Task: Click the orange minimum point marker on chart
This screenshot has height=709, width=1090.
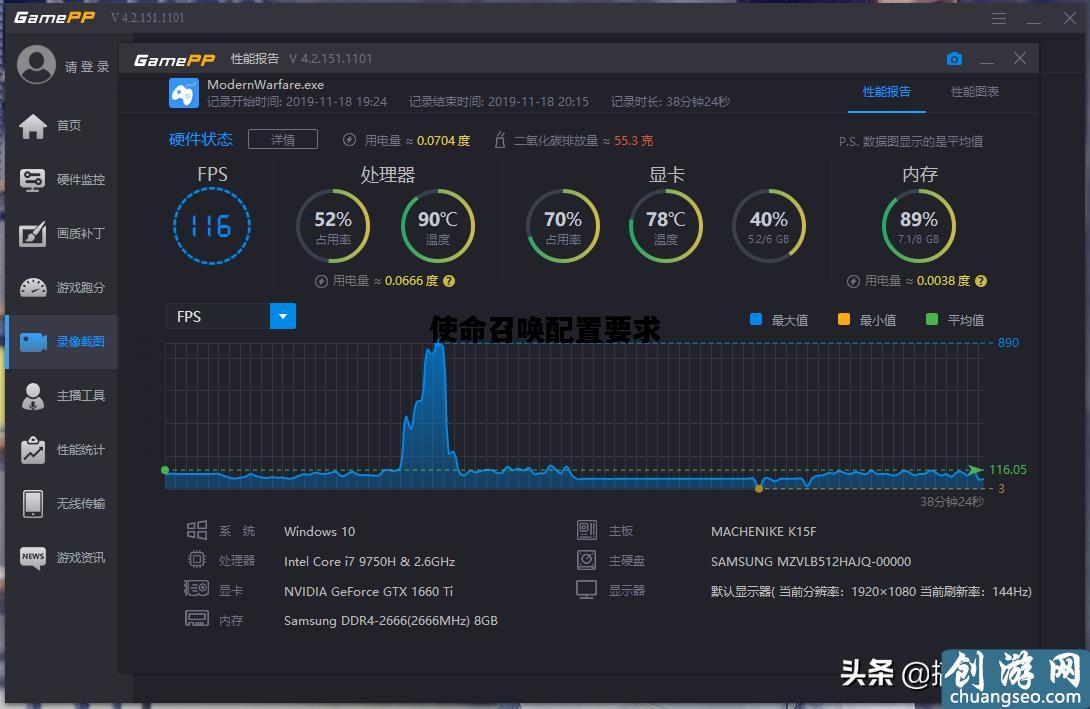Action: (759, 489)
